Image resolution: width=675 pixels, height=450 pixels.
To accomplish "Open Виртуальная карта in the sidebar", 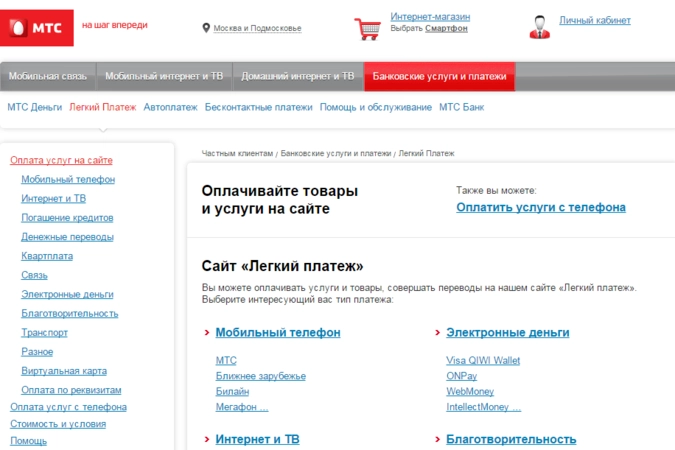I will (x=64, y=371).
